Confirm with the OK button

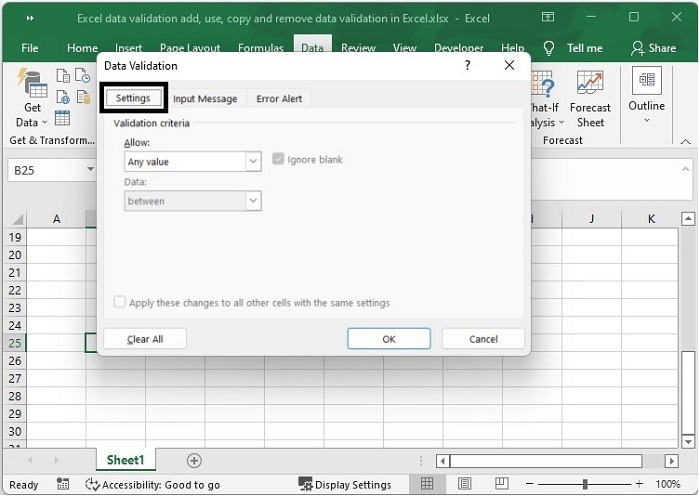point(389,339)
